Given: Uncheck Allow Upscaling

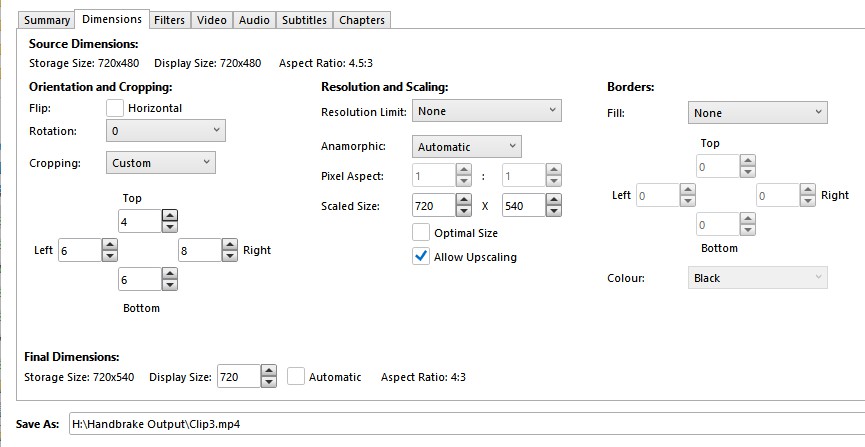Looking at the screenshot, I should click(x=421, y=257).
